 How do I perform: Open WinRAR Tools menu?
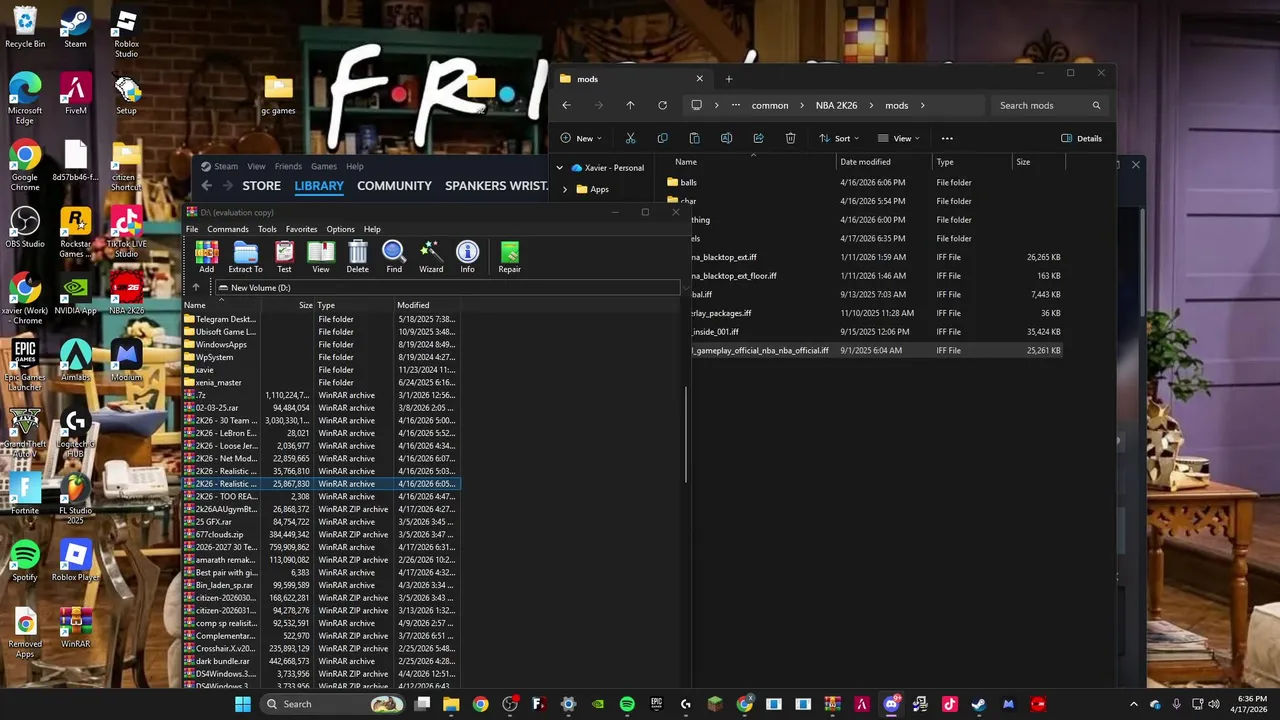(x=267, y=229)
